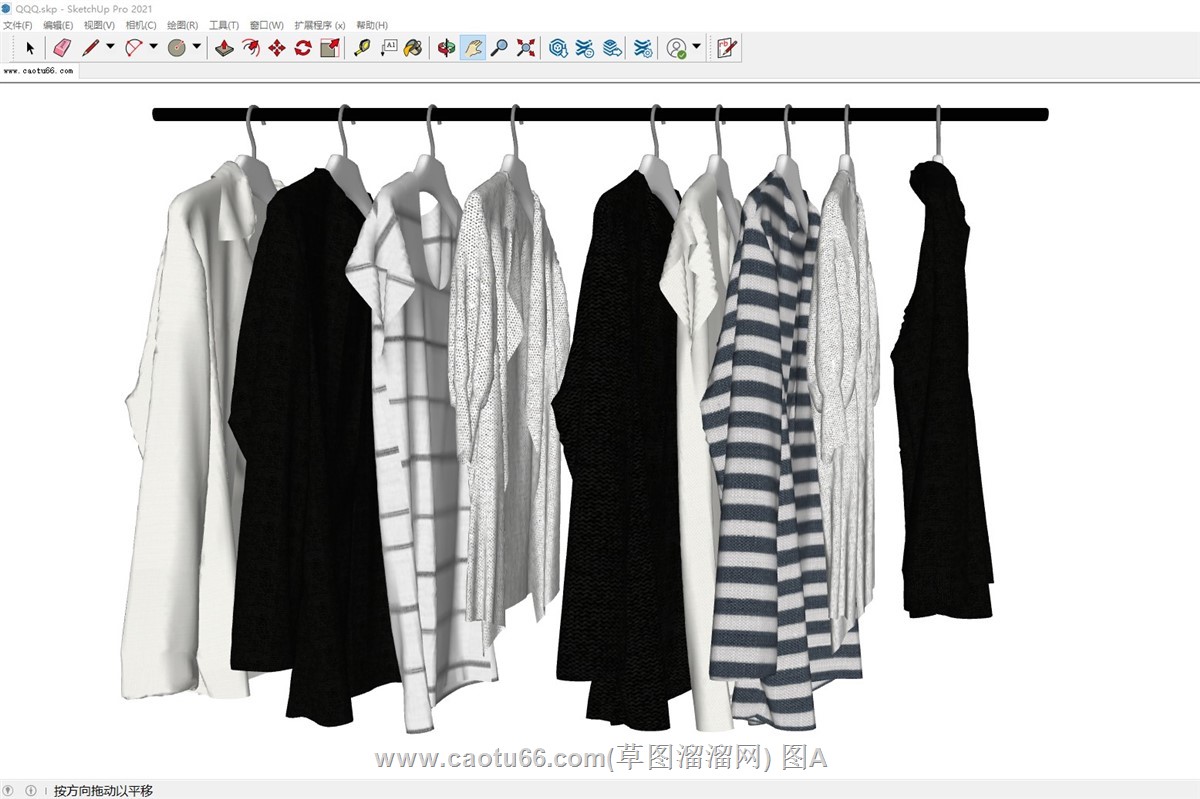Click the Zoom Extents tool
Viewport: 1200px width, 799px height.
click(x=526, y=47)
